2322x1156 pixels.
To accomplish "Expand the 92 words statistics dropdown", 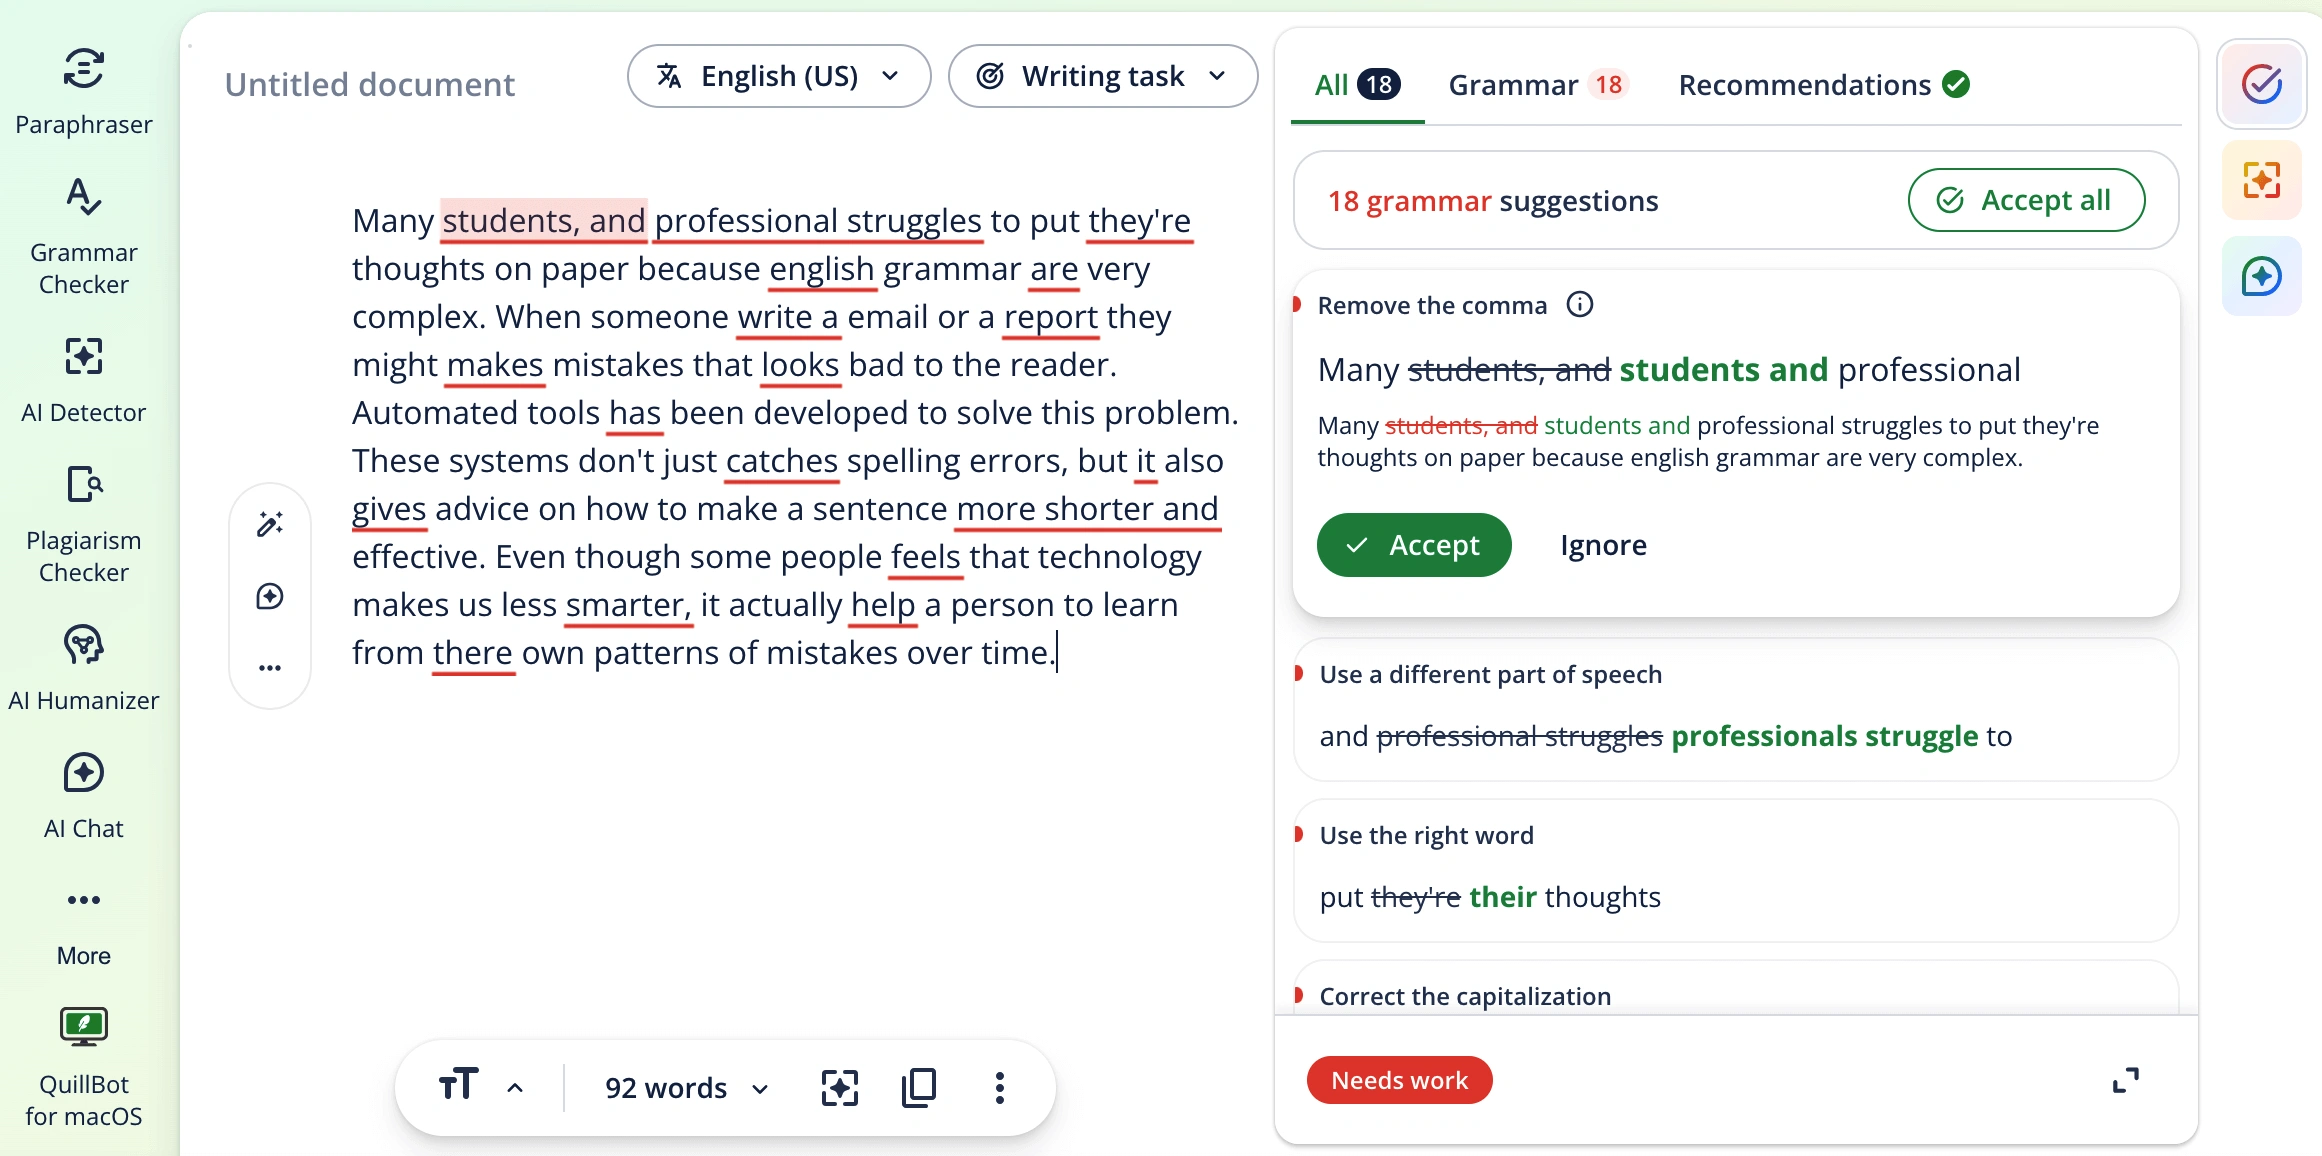I will click(686, 1087).
